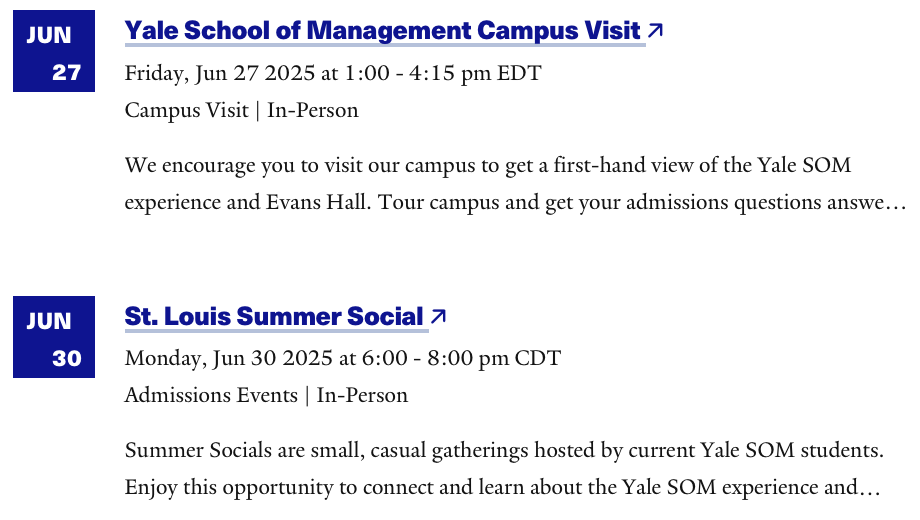Click In-Person label of the Campus Visit event
Viewport: 920px width, 520px height.
[313, 110]
